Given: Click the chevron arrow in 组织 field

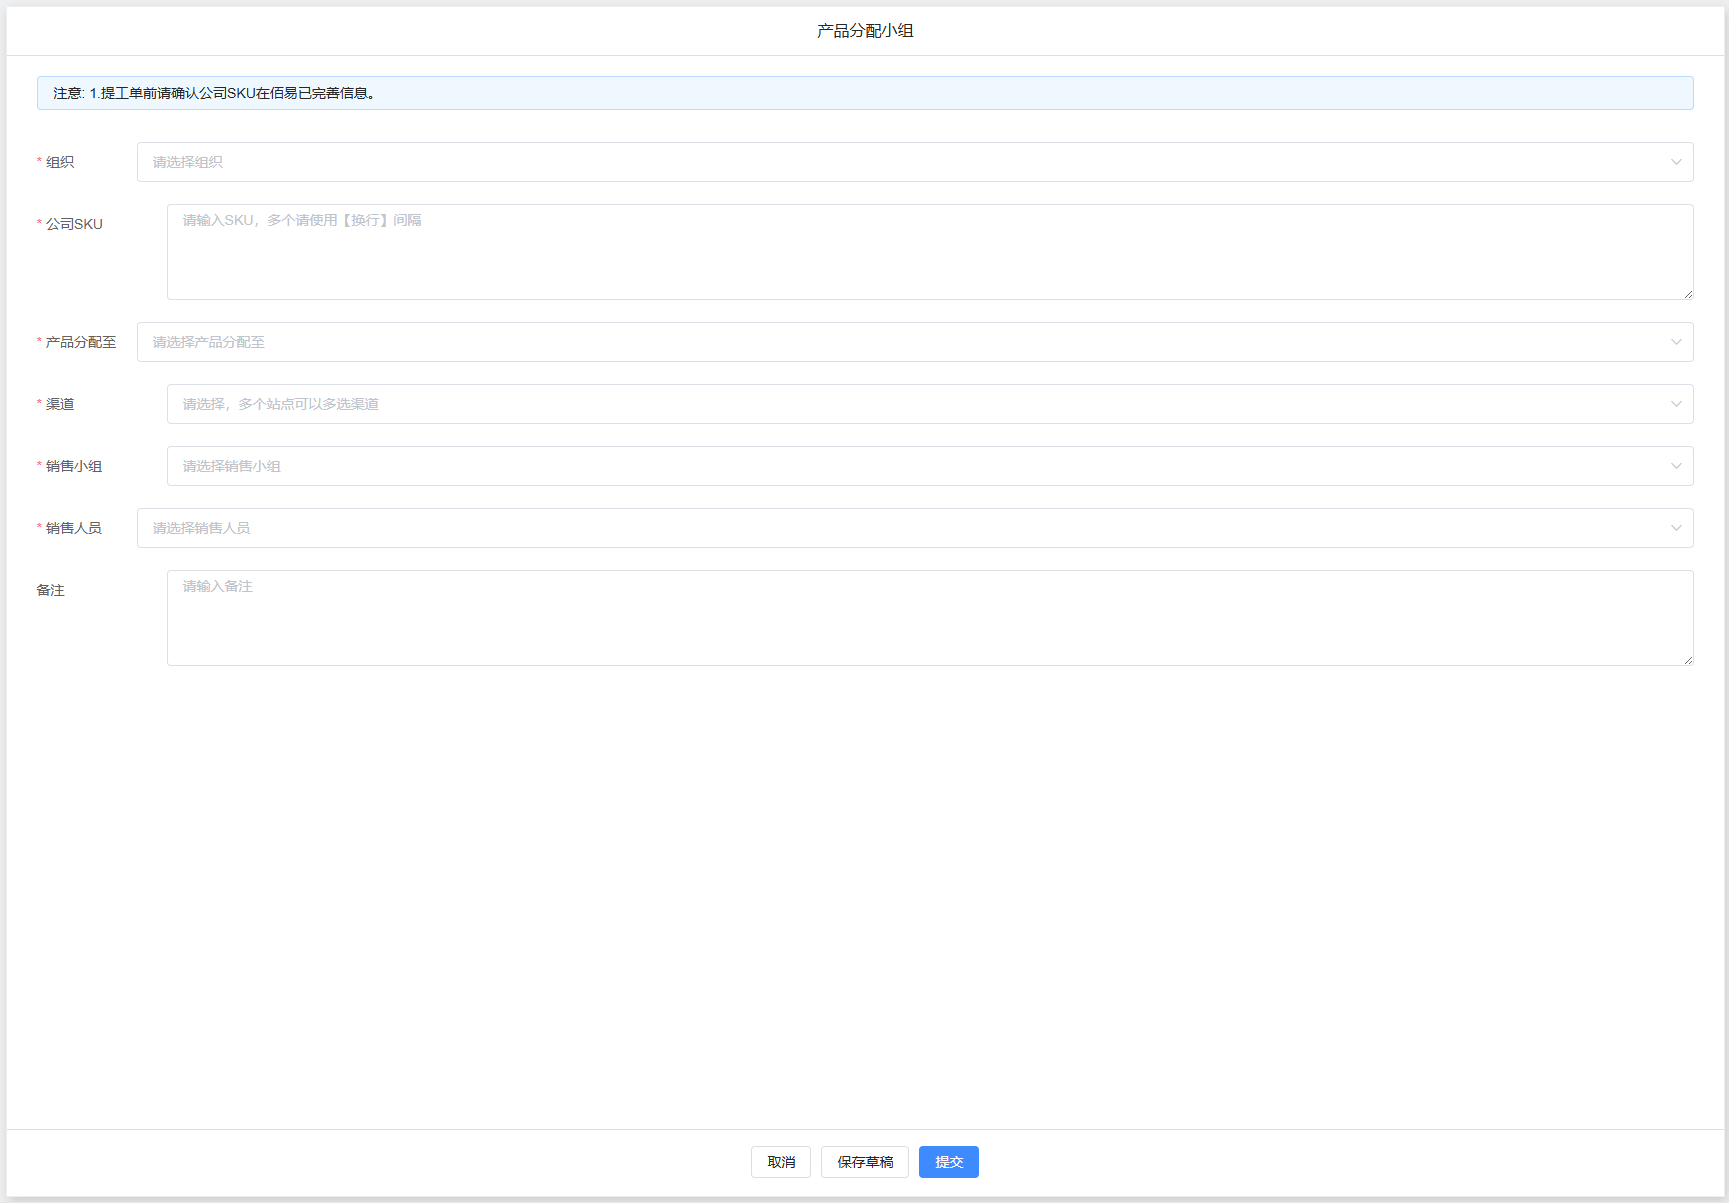Looking at the screenshot, I should coord(1676,162).
